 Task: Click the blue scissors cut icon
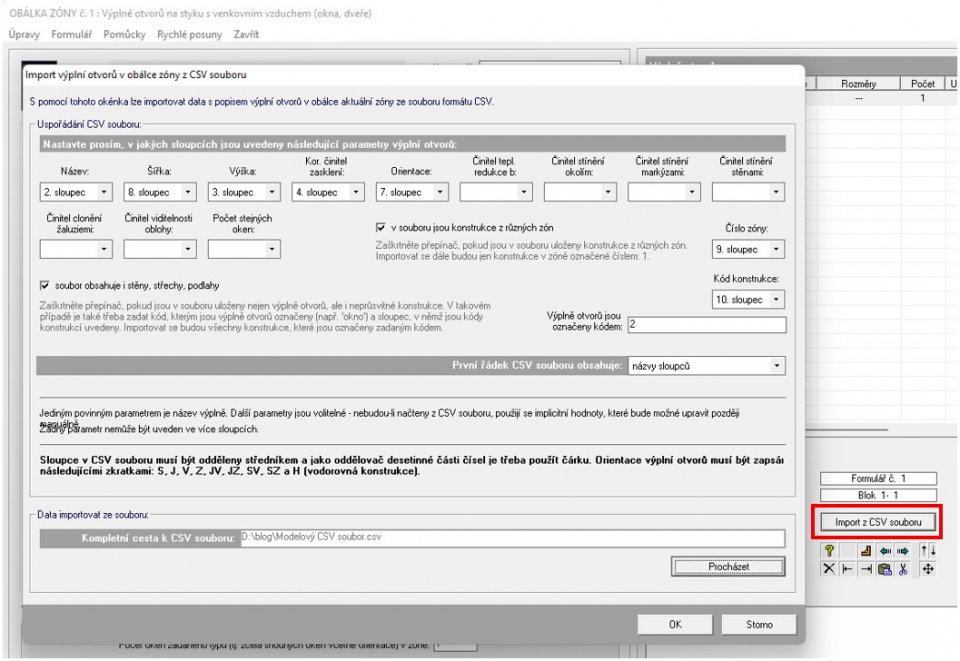coord(903,569)
